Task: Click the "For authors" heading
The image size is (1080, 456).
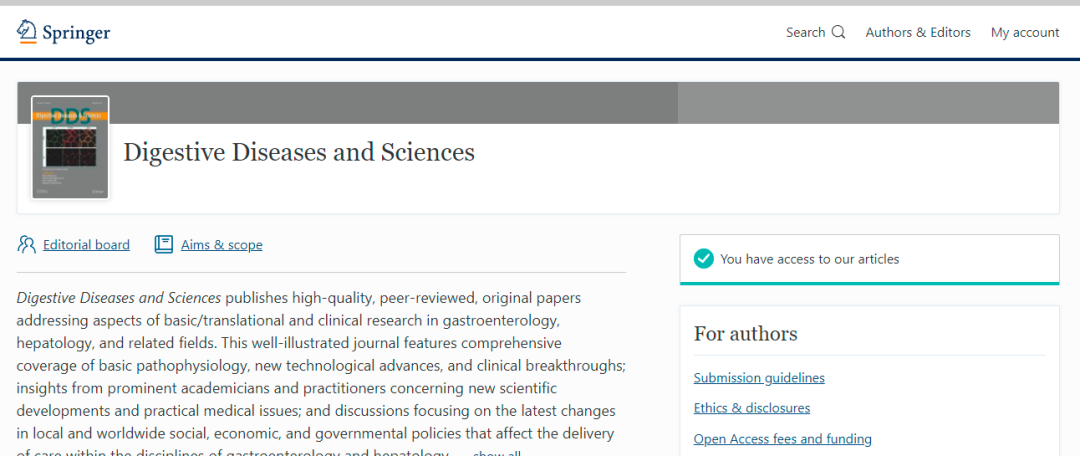Action: pos(746,334)
